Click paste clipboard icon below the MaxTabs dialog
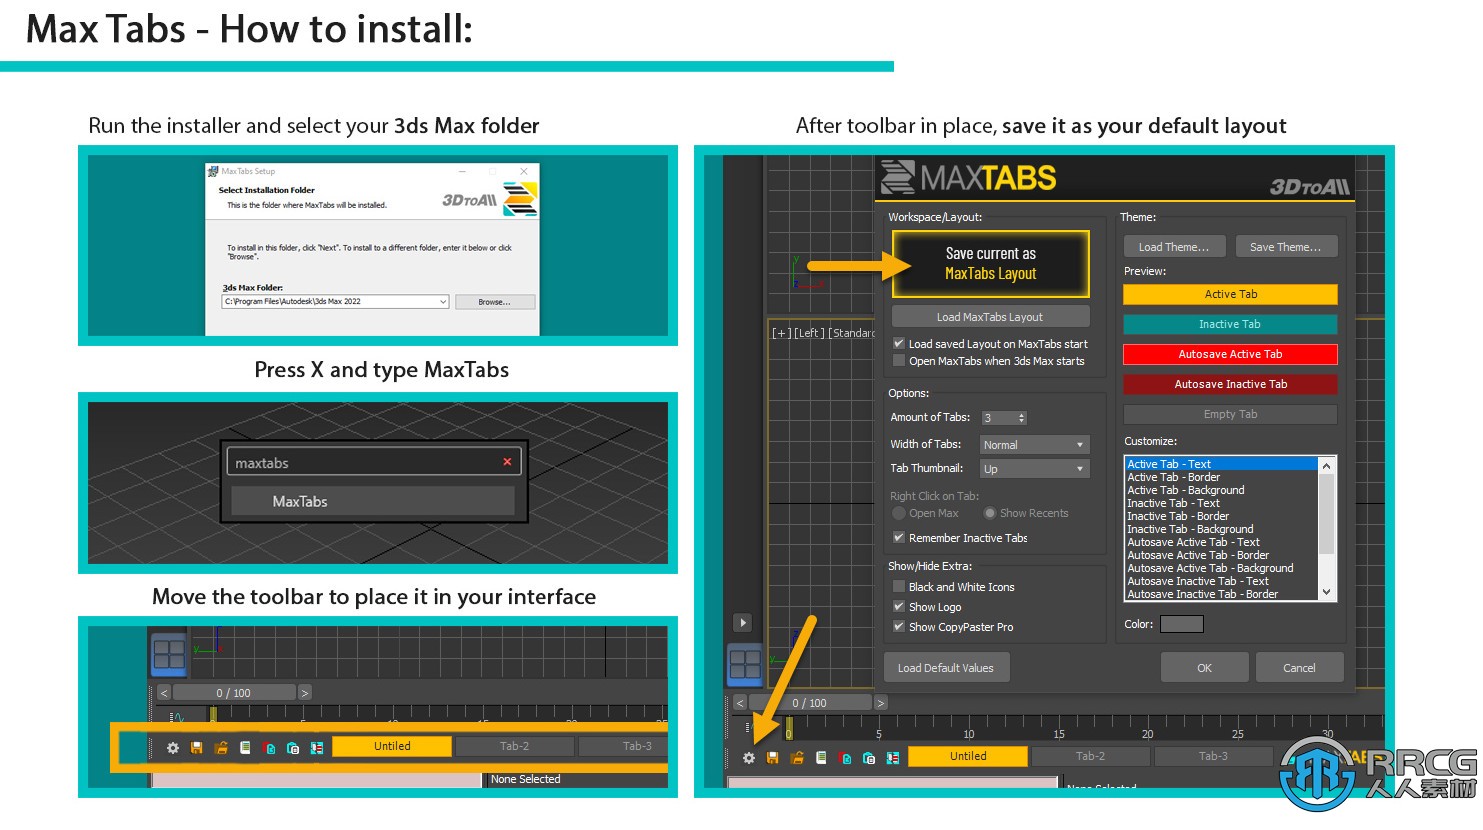Viewport: 1483px width, 830px height. (x=869, y=758)
